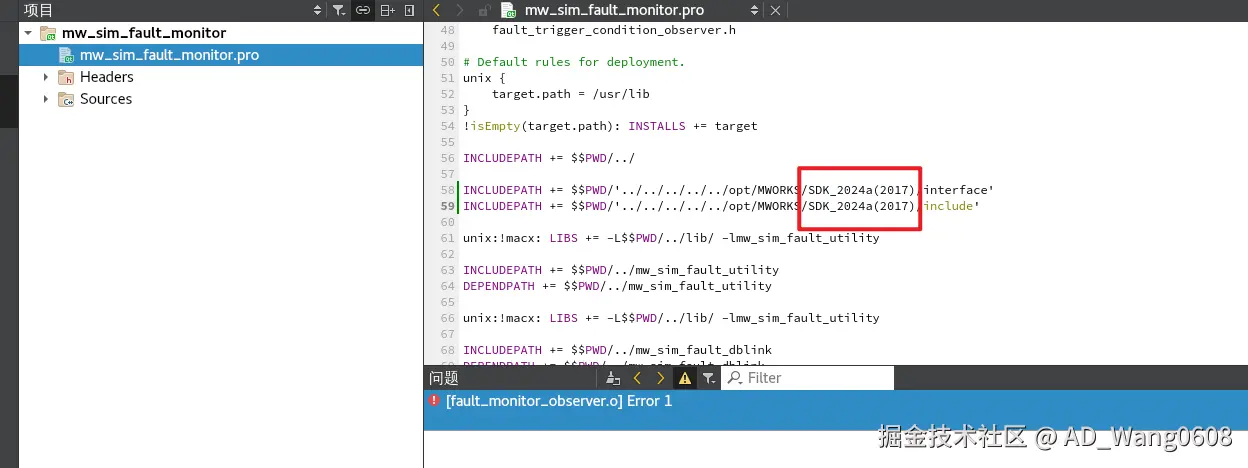Close the mw_sim_fault_monitor.pro editor document

776,10
